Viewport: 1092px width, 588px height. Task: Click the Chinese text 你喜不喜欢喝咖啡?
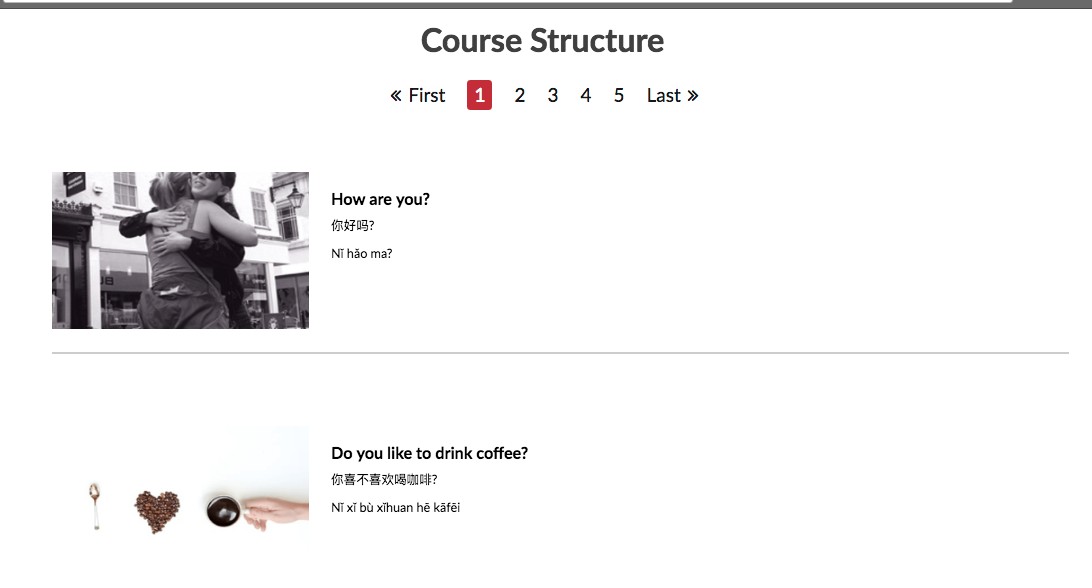click(384, 479)
